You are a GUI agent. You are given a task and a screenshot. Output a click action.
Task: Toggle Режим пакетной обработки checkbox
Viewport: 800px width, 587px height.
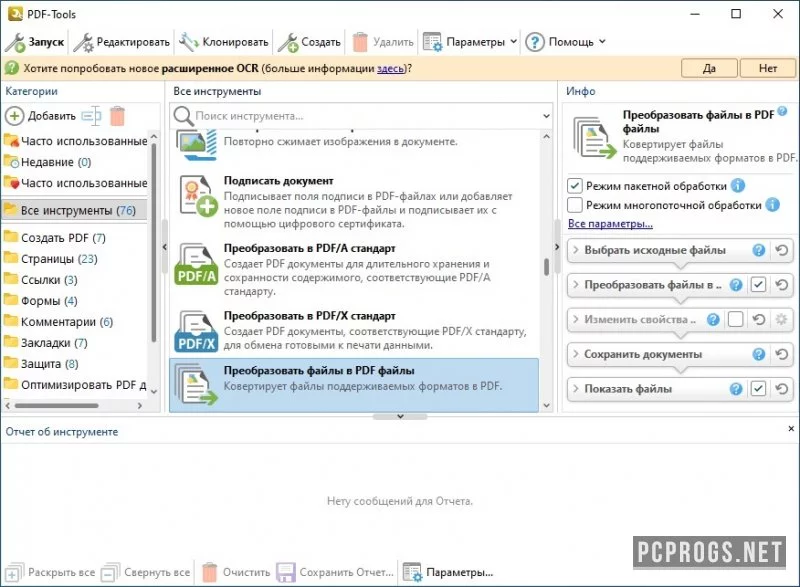click(574, 185)
